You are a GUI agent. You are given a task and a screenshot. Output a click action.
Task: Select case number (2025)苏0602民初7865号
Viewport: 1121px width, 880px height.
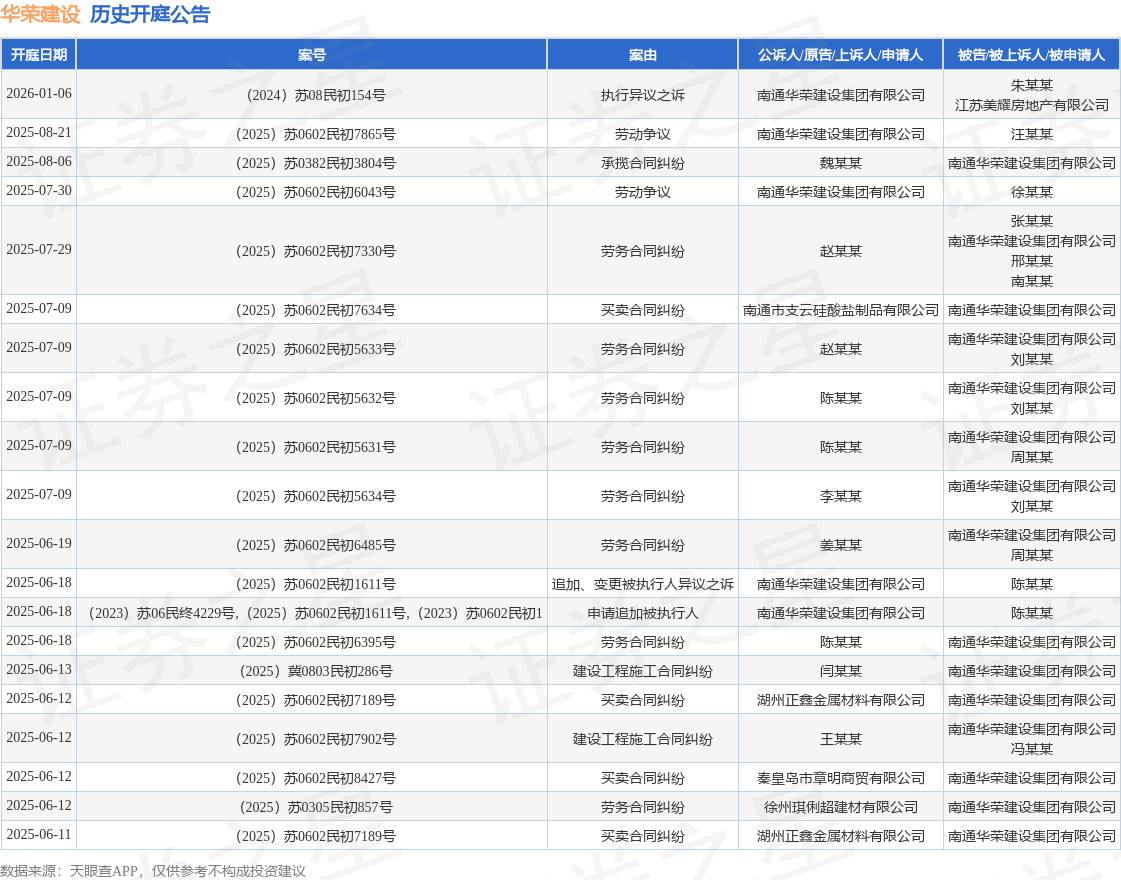312,134
